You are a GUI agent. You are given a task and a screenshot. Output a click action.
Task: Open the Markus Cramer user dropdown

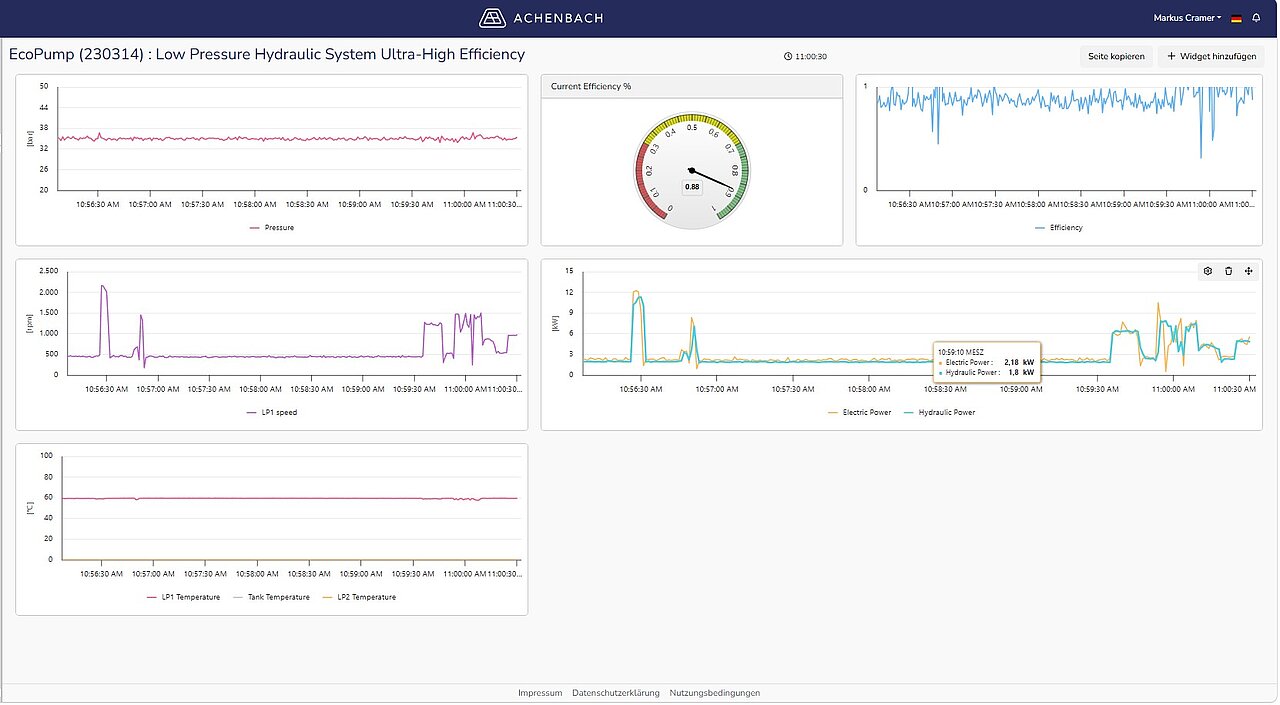(1188, 18)
